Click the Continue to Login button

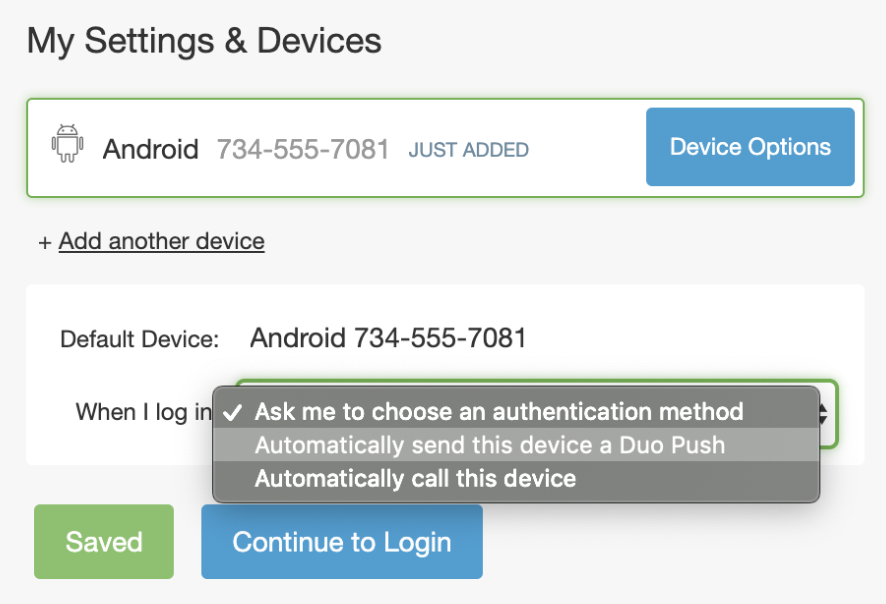341,541
